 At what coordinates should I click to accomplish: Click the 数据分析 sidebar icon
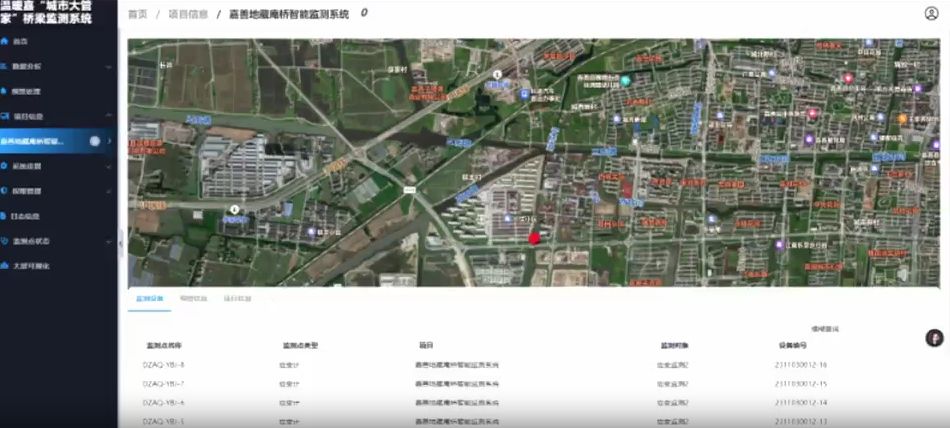(x=6, y=66)
